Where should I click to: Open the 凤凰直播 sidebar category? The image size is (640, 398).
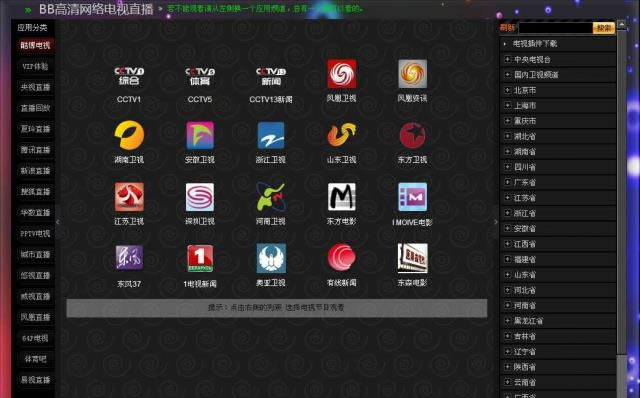[x=36, y=317]
